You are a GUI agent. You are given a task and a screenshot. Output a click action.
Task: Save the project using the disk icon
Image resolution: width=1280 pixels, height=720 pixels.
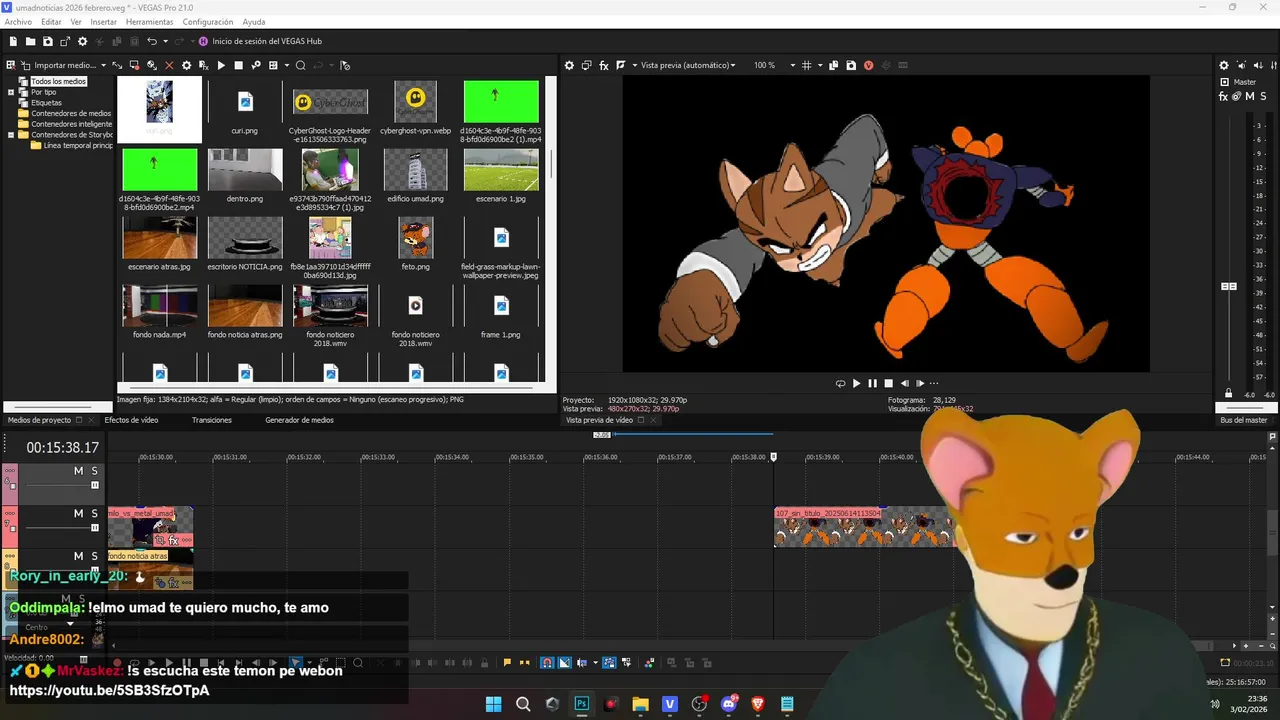tap(47, 41)
